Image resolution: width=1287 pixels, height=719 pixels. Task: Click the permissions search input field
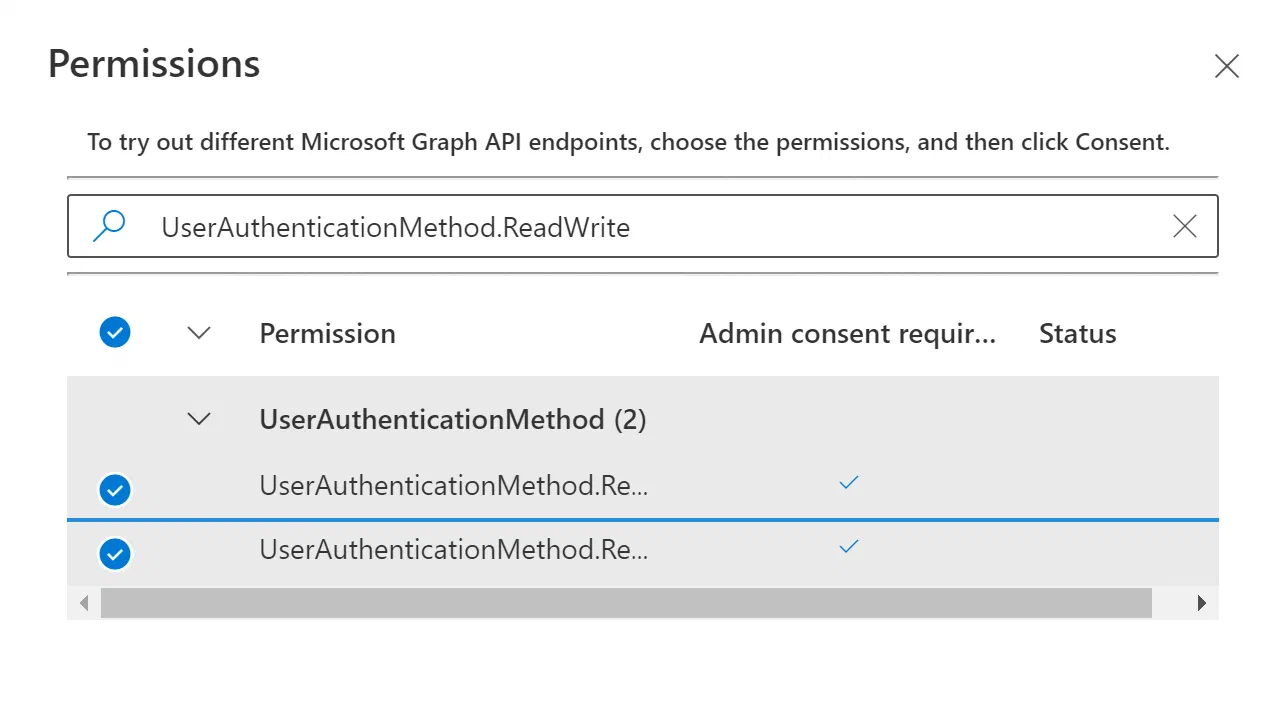pos(642,227)
